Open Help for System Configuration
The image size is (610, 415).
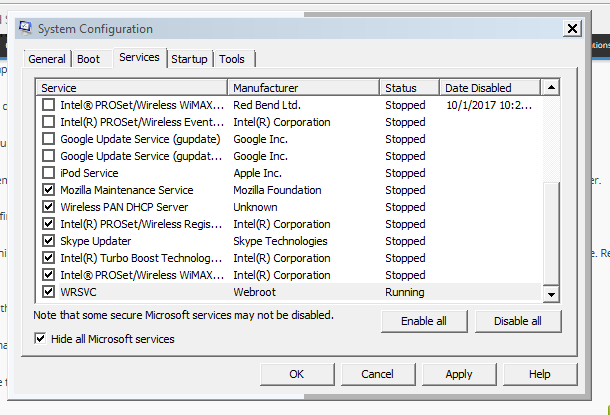(x=540, y=374)
